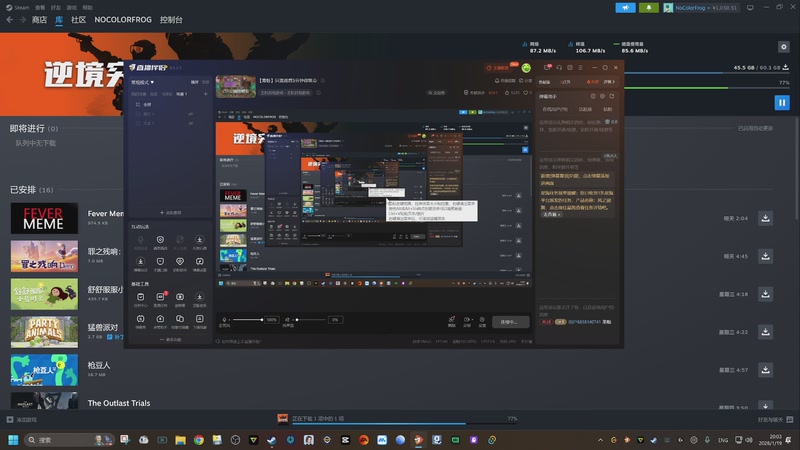Open NOCOLORFROG profile tab
Screen dimensions: 800x450
pyautogui.click(x=123, y=19)
